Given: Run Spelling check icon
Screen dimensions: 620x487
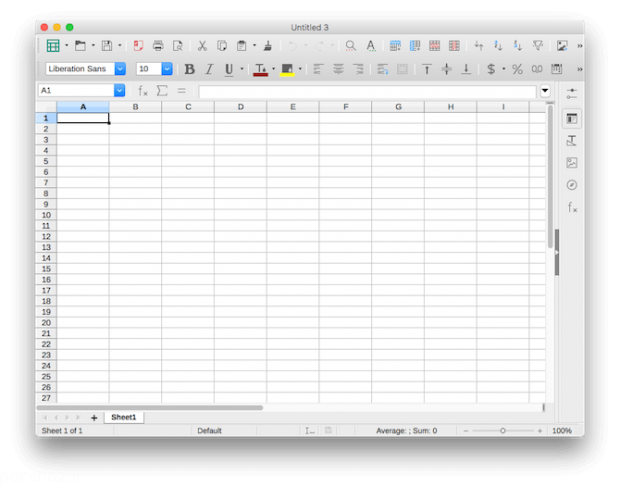Looking at the screenshot, I should coord(370,46).
